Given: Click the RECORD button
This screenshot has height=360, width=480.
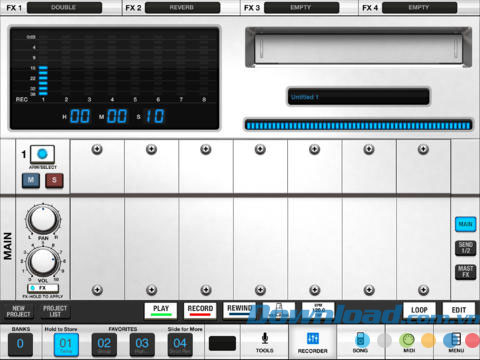Looking at the screenshot, I should 200,311.
